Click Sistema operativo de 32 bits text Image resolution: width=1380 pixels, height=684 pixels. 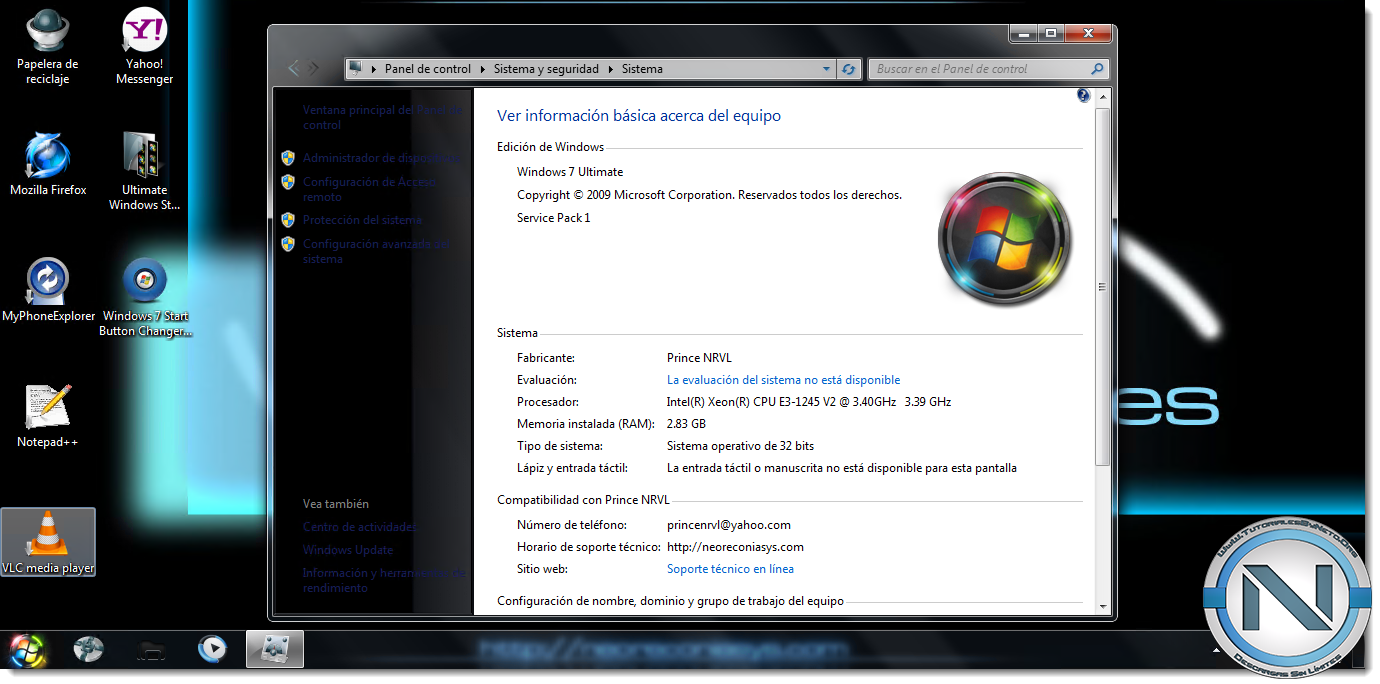[740, 446]
